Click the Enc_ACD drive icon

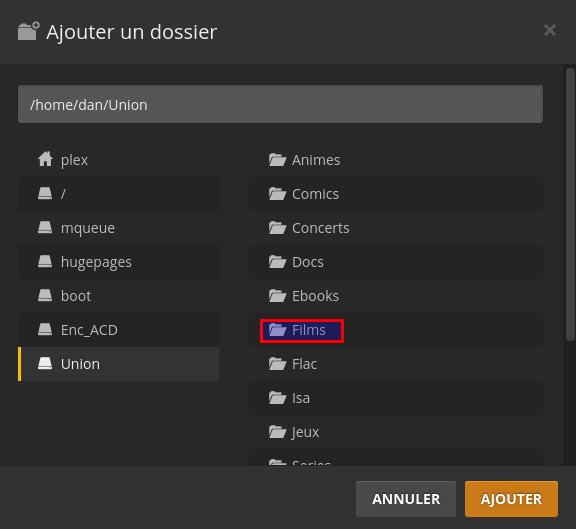coord(45,330)
